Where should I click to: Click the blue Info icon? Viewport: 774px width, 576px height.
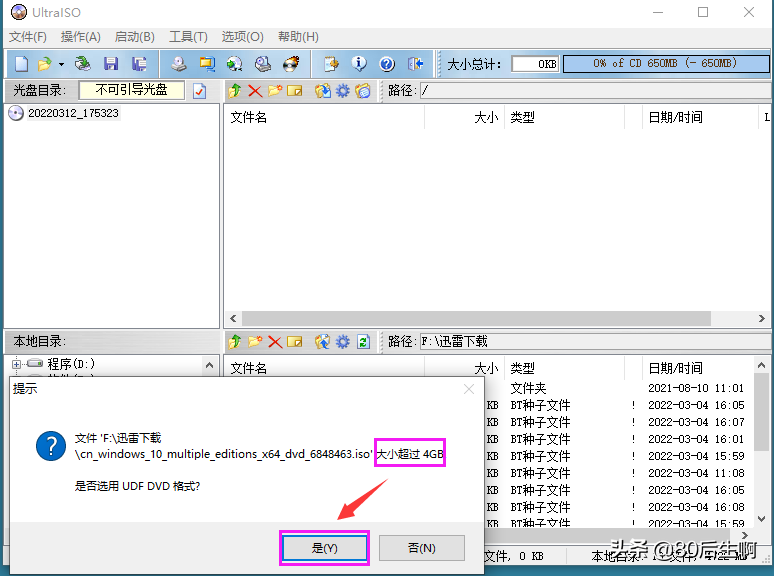359,64
